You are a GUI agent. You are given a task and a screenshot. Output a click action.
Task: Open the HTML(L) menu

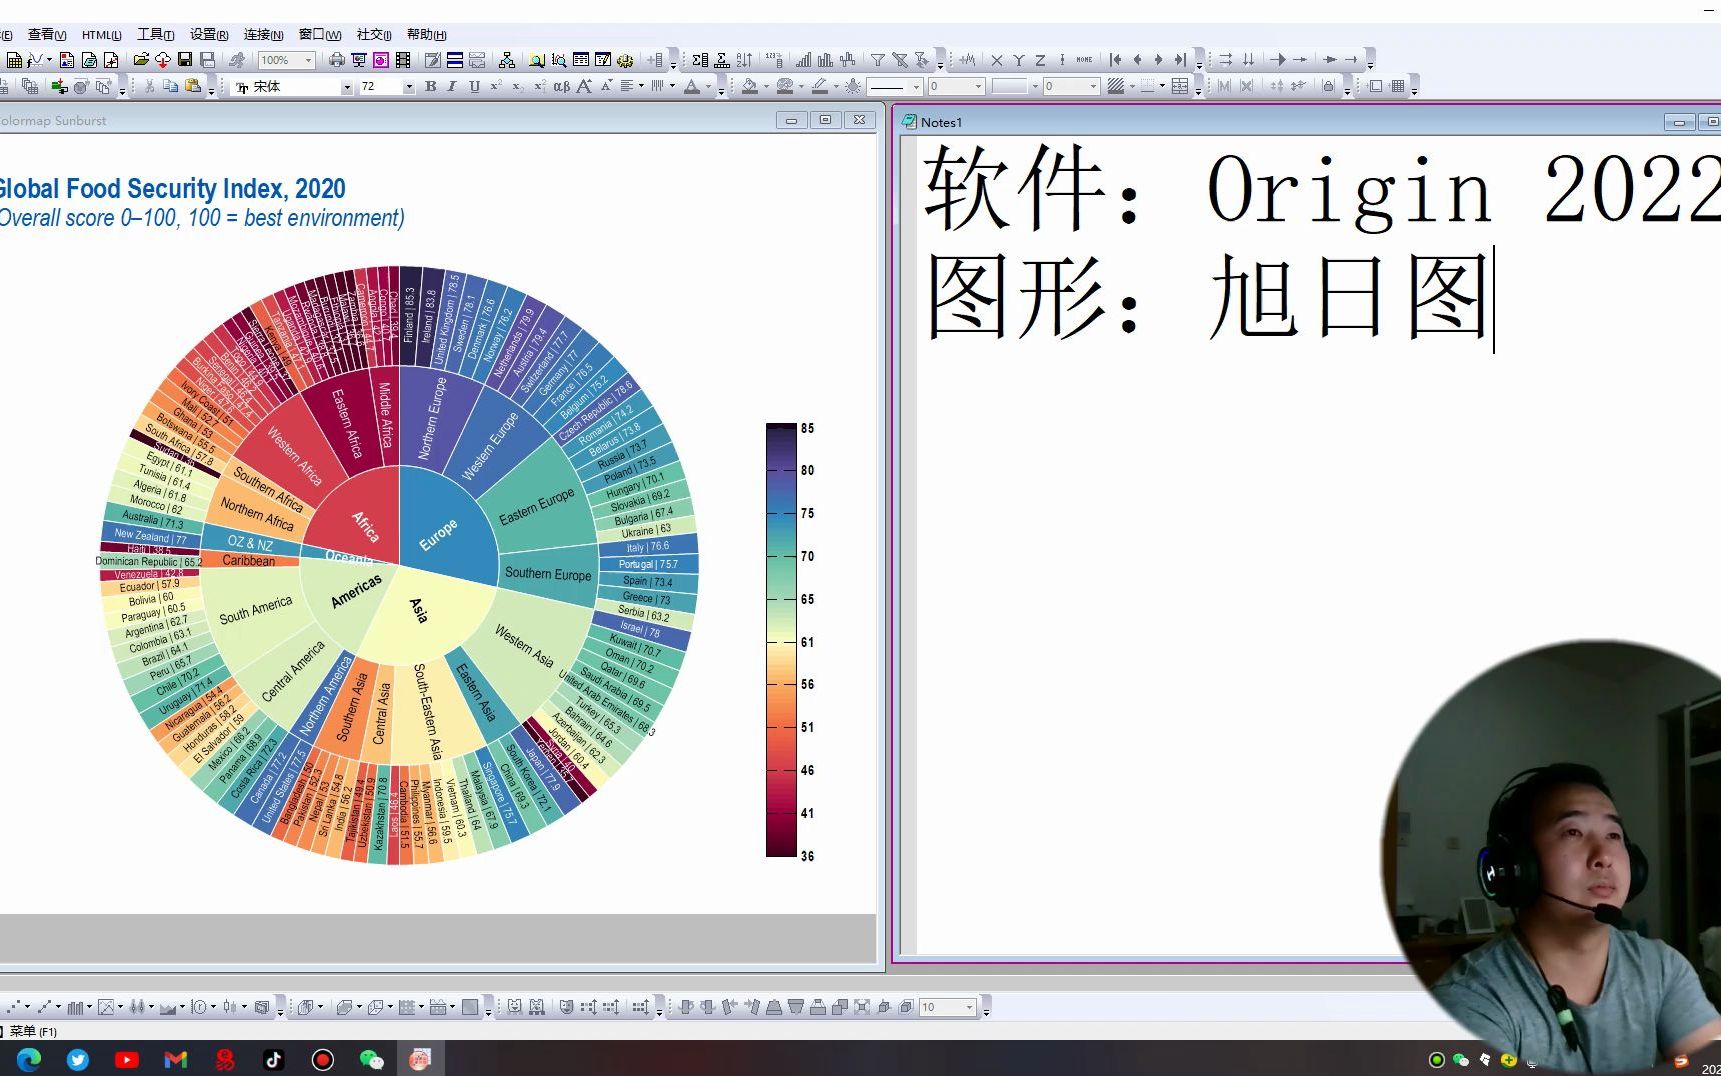coord(101,35)
